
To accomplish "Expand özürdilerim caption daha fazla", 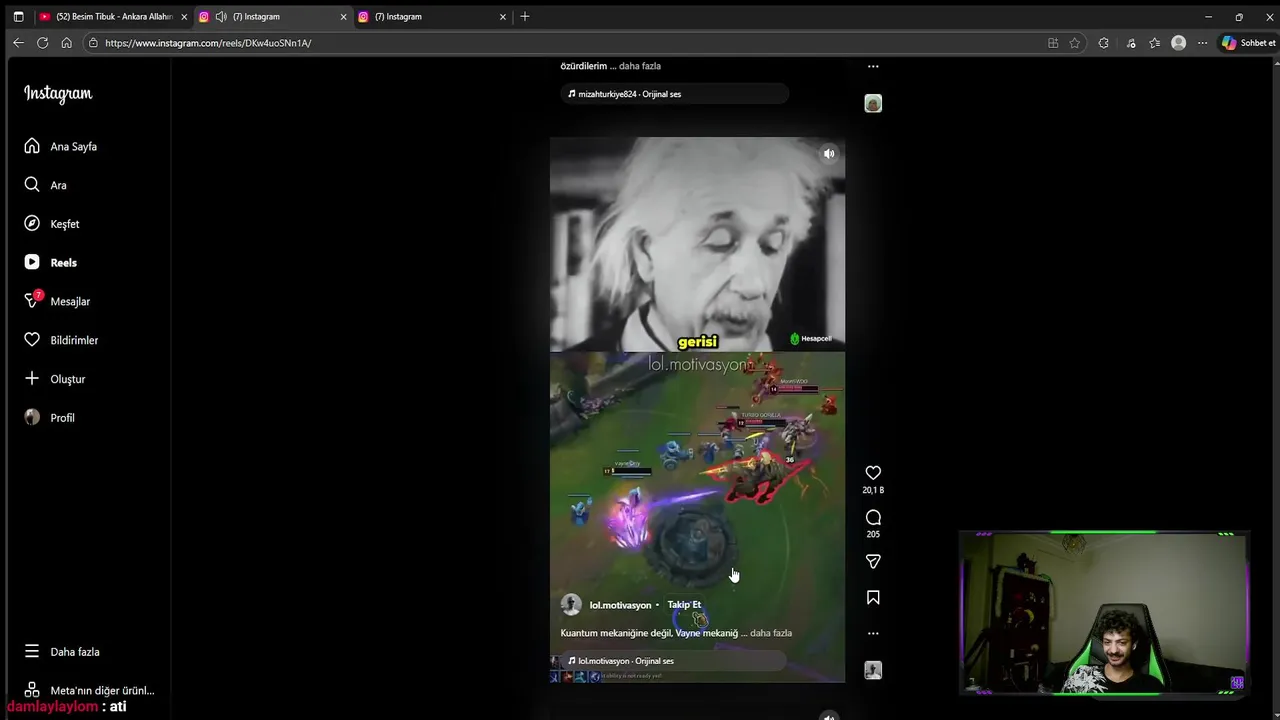I will point(640,66).
